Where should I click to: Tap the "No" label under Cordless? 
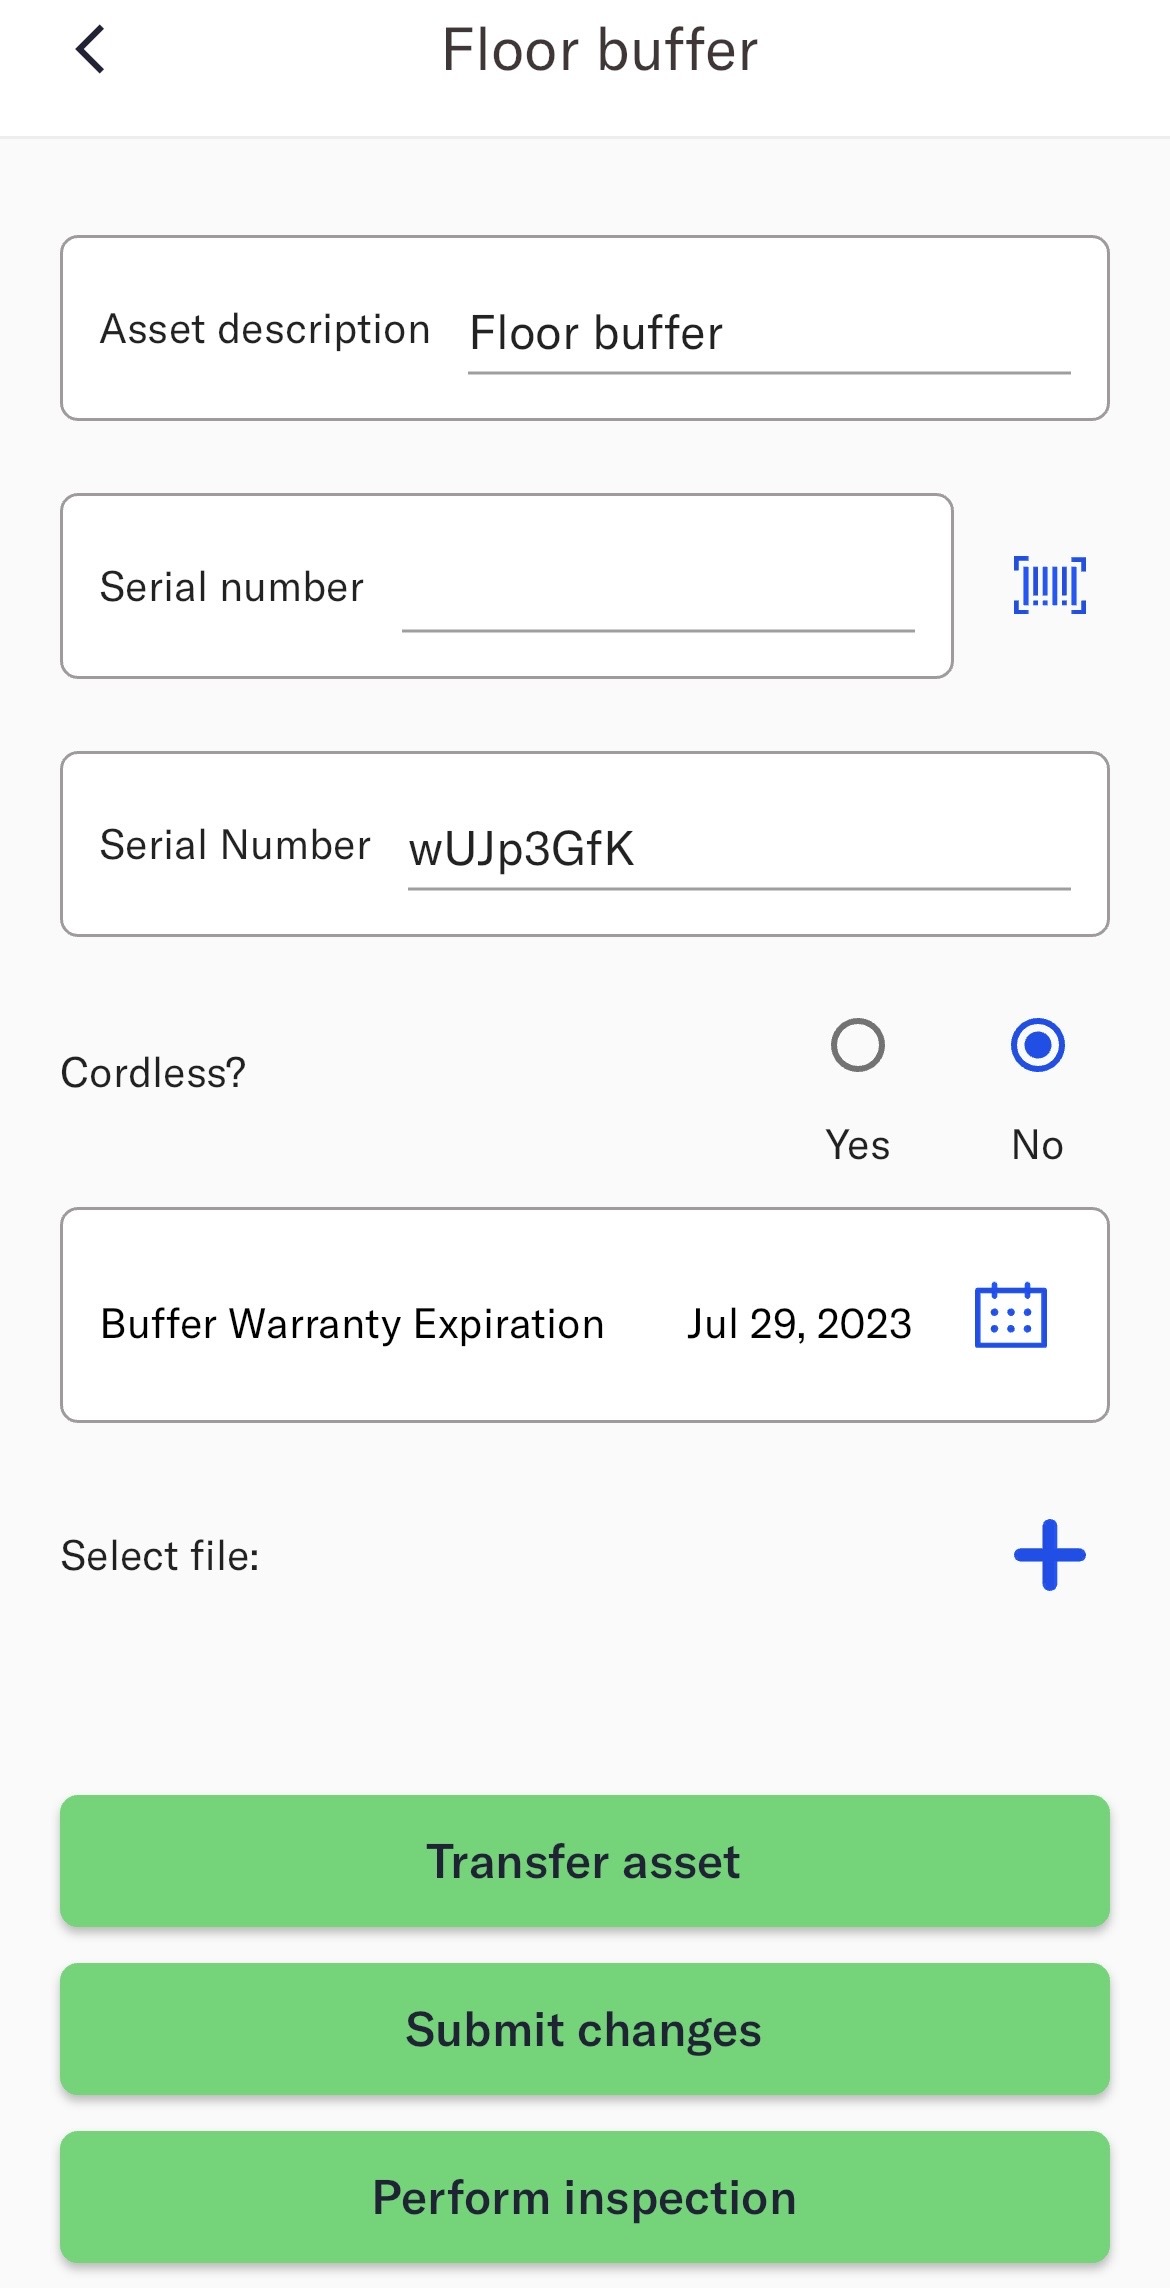click(1037, 1145)
